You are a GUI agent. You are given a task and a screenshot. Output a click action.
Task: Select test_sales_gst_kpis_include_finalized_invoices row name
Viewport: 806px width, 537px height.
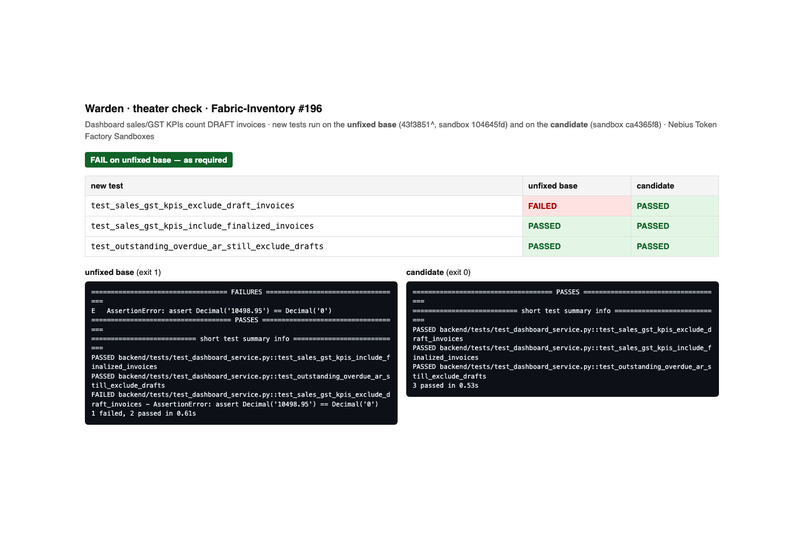pyautogui.click(x=202, y=226)
